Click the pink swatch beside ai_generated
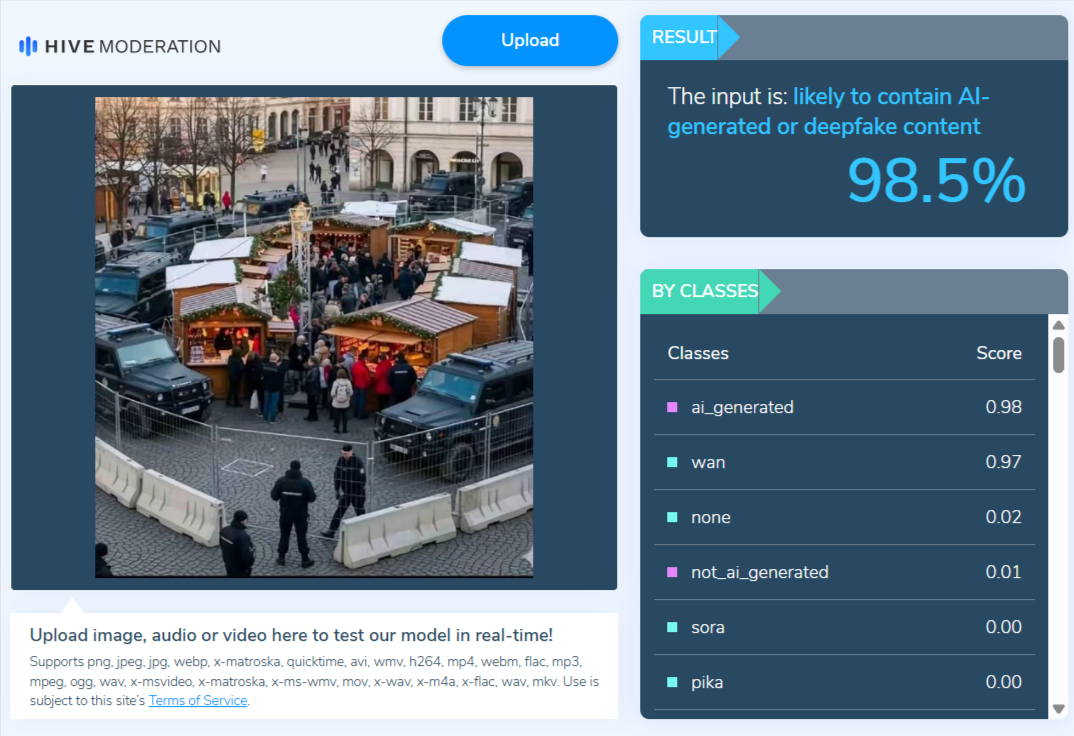Screen dimensions: 1074x736 [673, 407]
